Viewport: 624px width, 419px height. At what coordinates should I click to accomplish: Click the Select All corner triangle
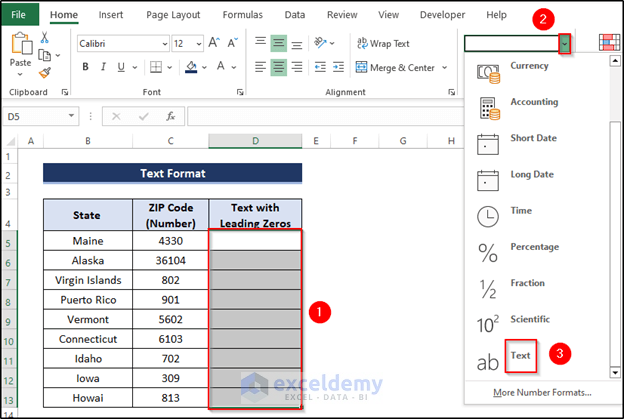click(x=12, y=141)
